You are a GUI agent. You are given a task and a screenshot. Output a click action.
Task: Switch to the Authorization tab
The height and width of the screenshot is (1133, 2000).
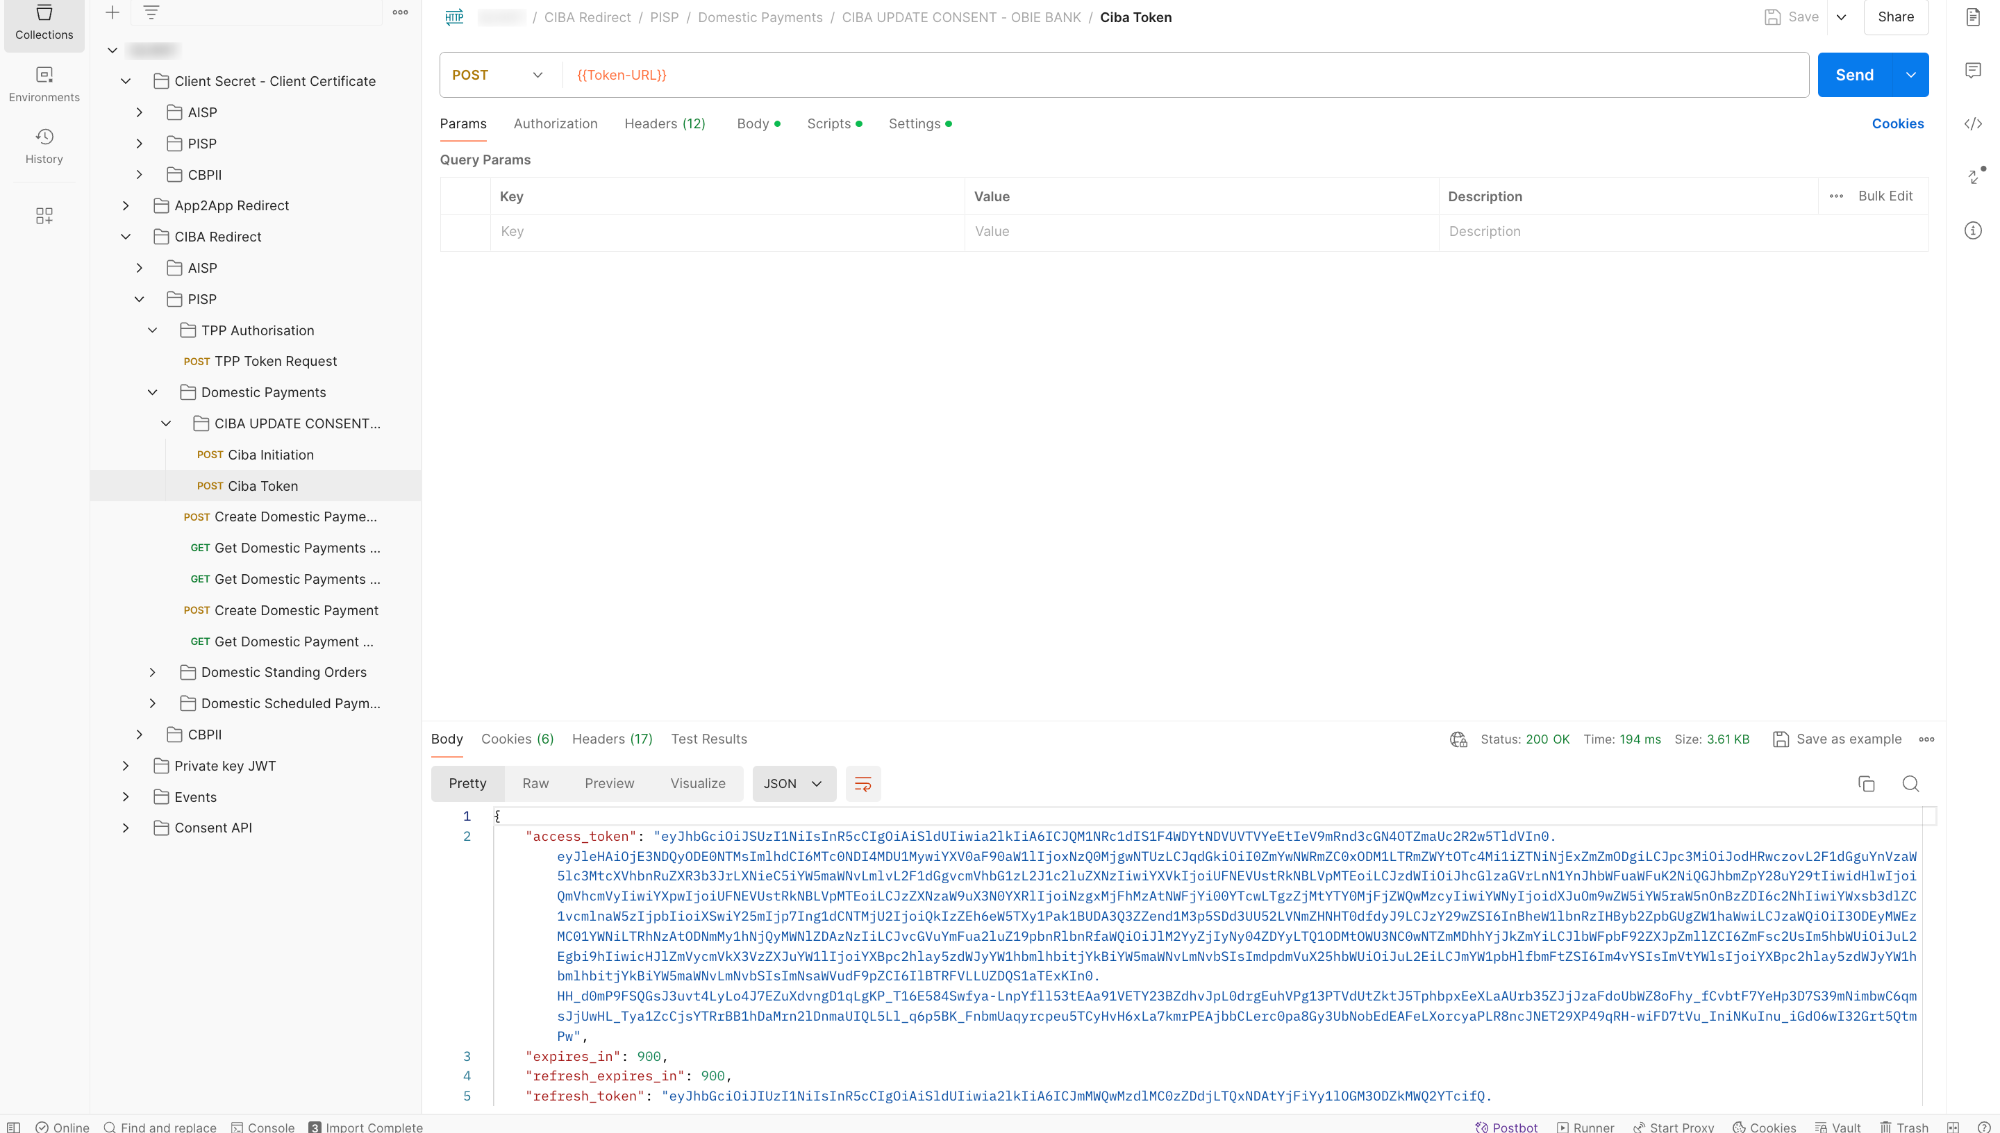tap(555, 124)
